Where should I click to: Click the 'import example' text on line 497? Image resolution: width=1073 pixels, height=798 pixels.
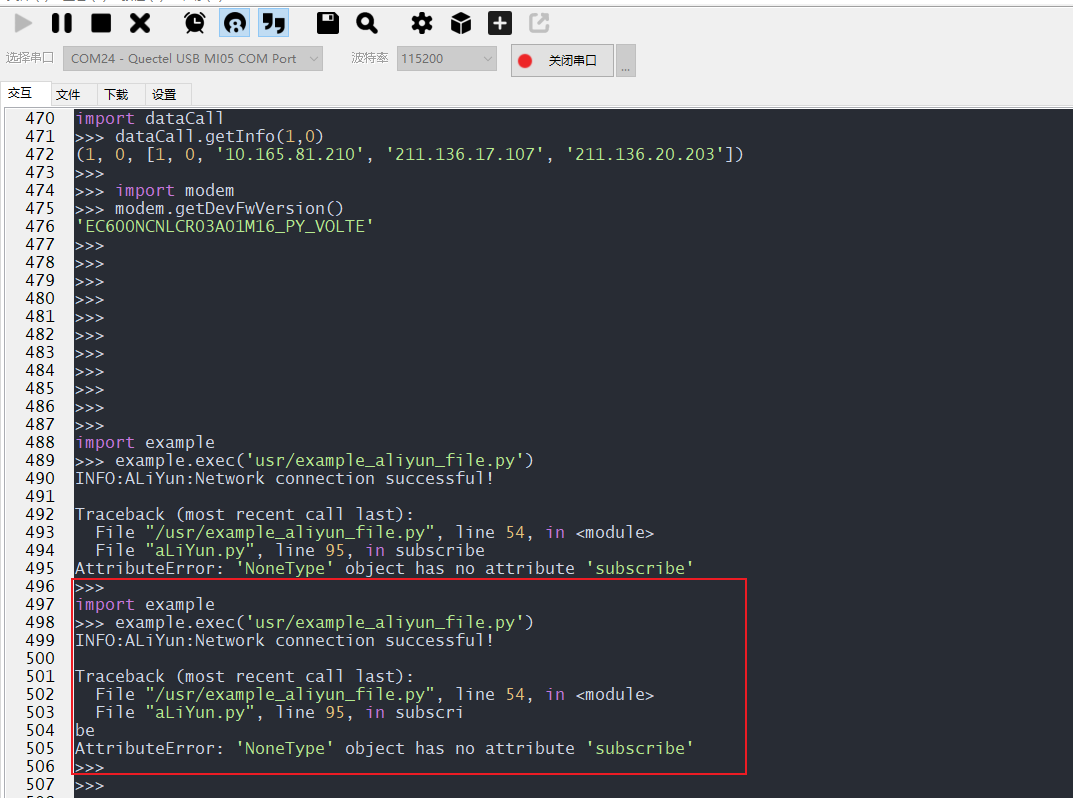(145, 605)
